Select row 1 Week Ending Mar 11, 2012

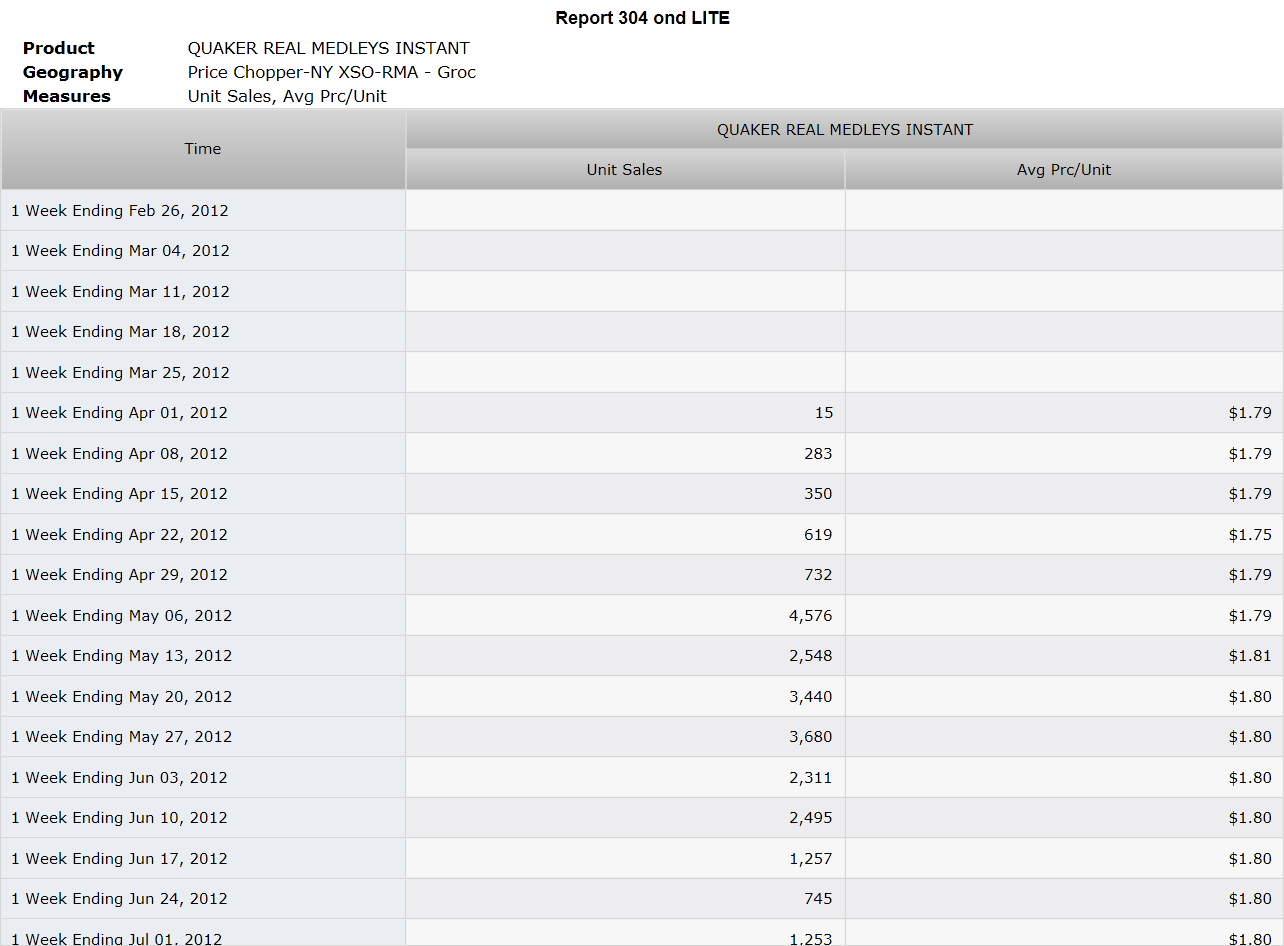tap(642, 292)
